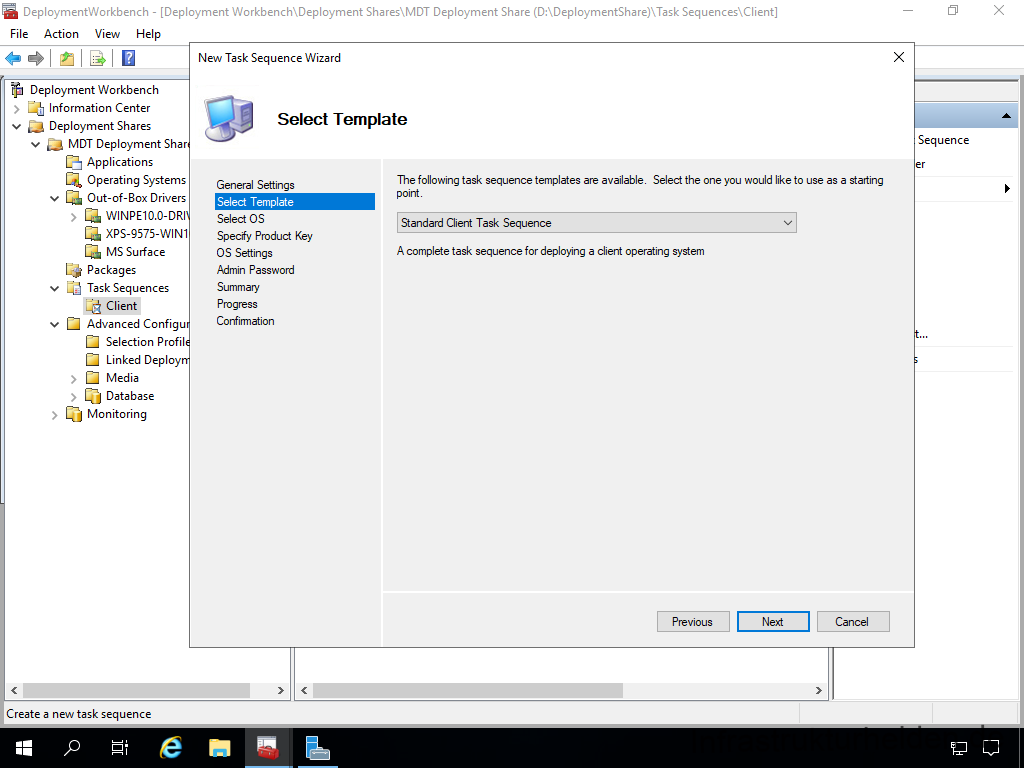Open the Actions pane submenu arrow

pos(1007,189)
